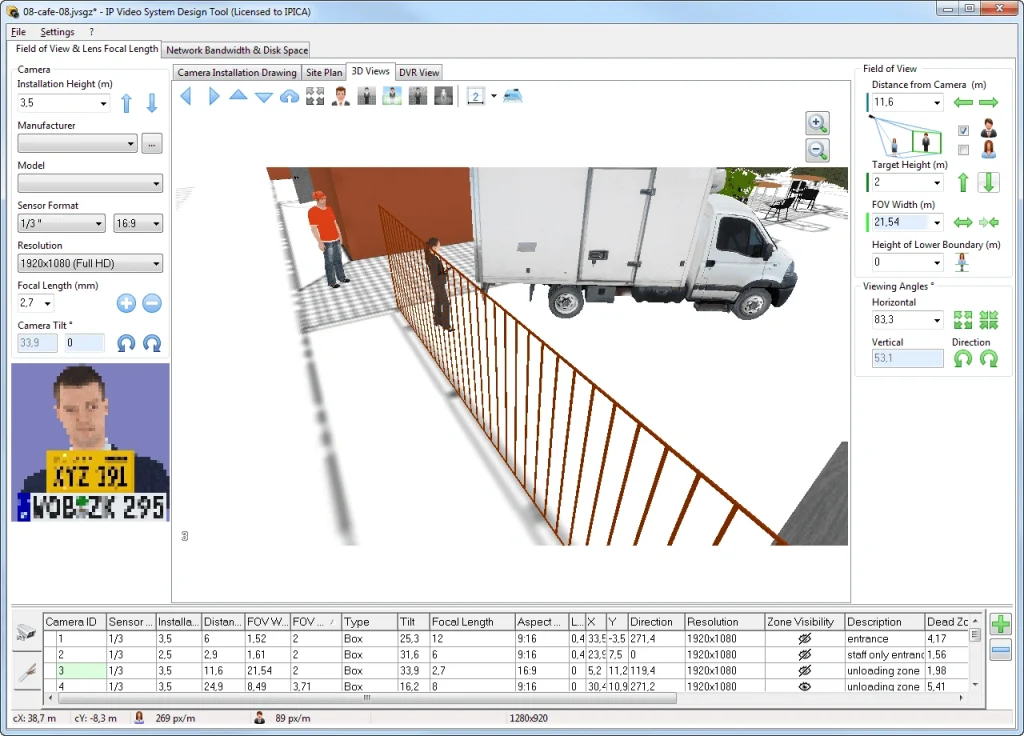1024x736 pixels.
Task: Remove a camera with the blue minus icon
Action: (x=1000, y=650)
